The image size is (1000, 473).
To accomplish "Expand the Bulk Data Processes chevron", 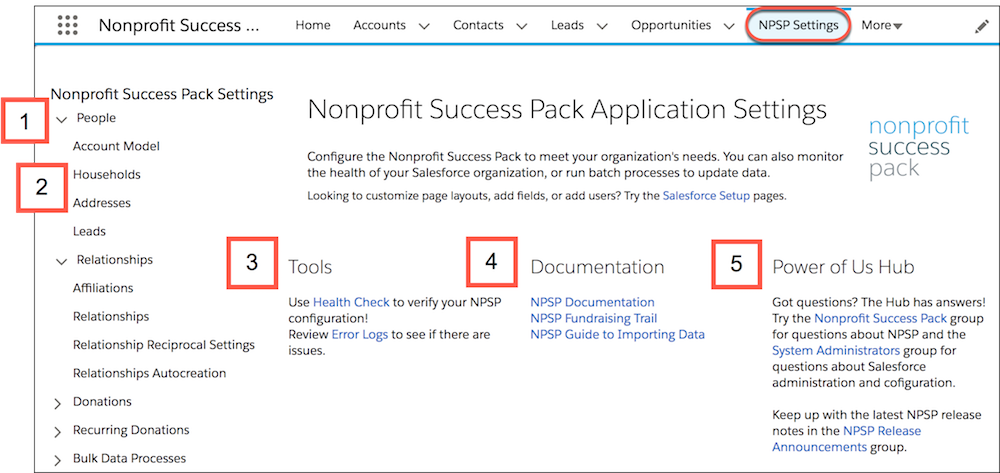I will click(x=58, y=460).
